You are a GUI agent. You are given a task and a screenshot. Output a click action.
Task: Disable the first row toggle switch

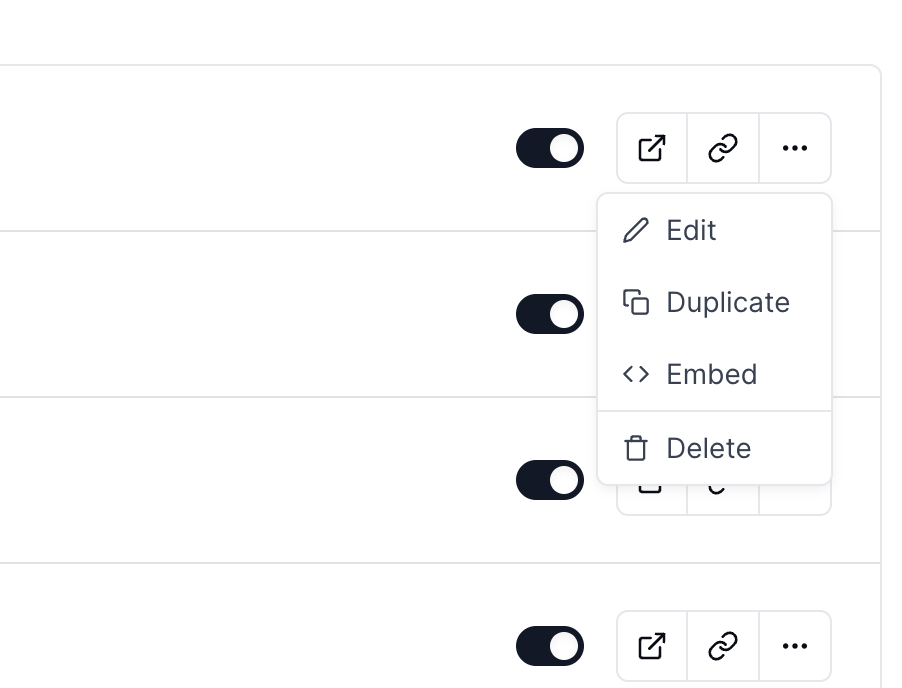pos(549,148)
